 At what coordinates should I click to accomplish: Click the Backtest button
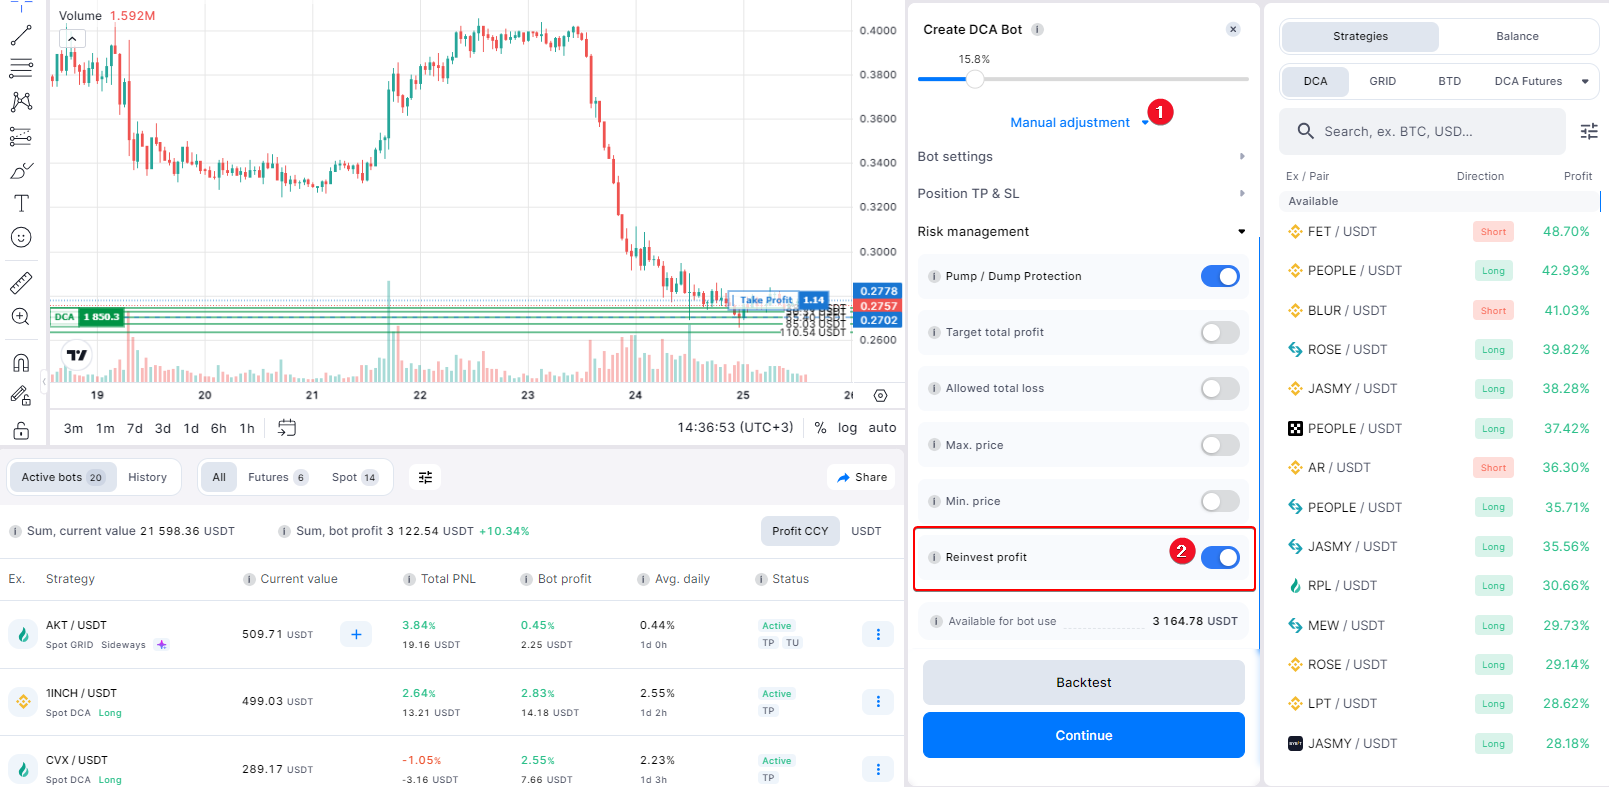1083,683
